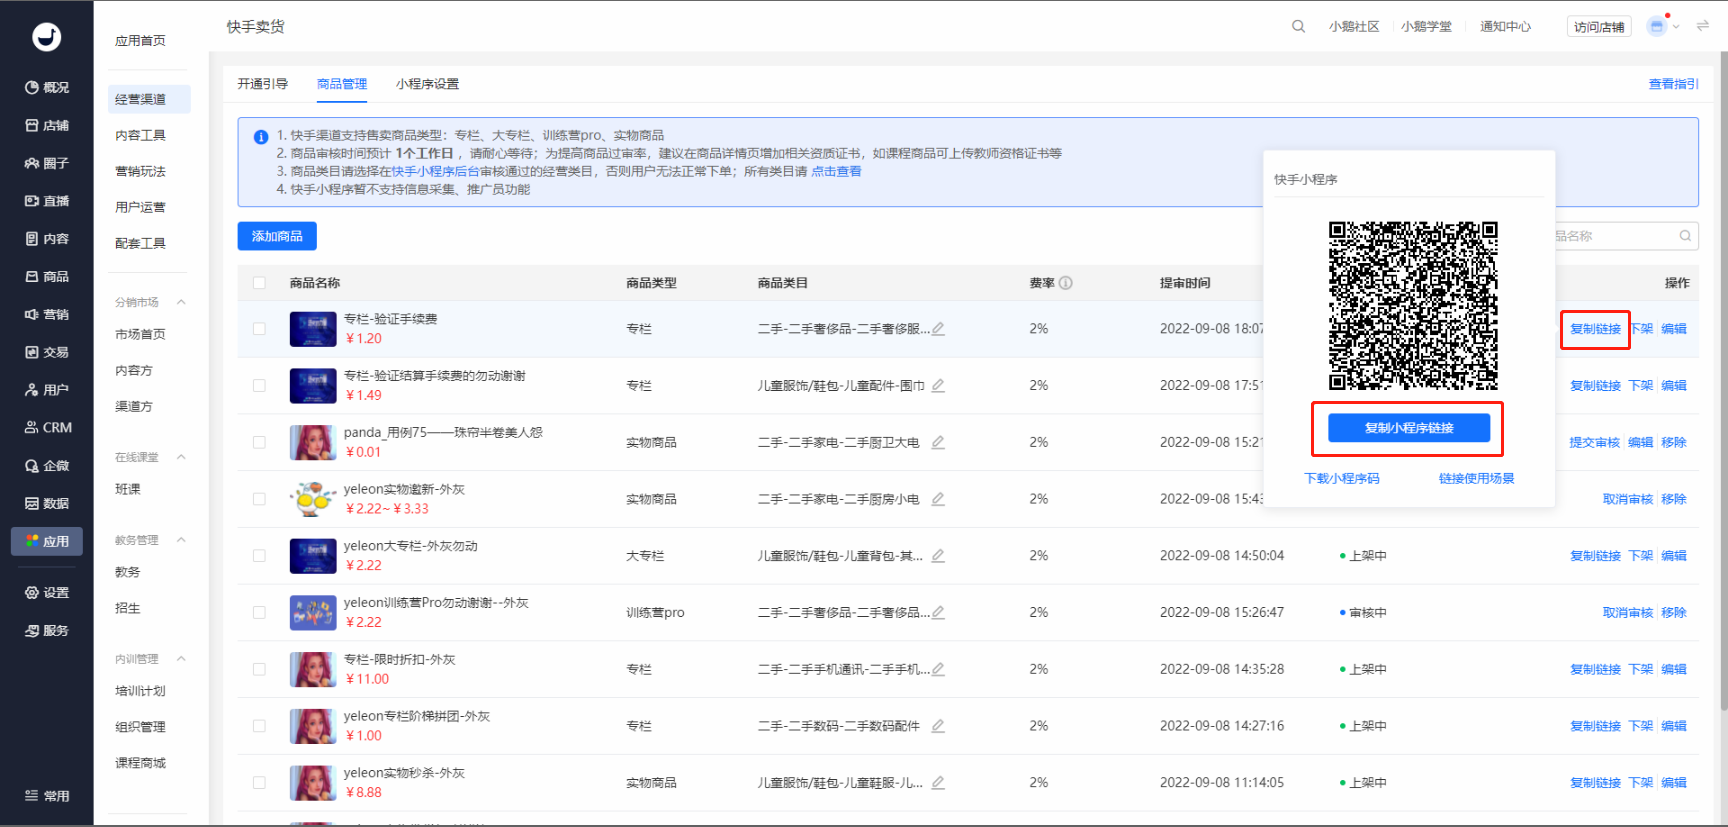Edit category pencil for 二手-二手家电-二手厨卫大电
This screenshot has width=1728, height=827.
938,442
